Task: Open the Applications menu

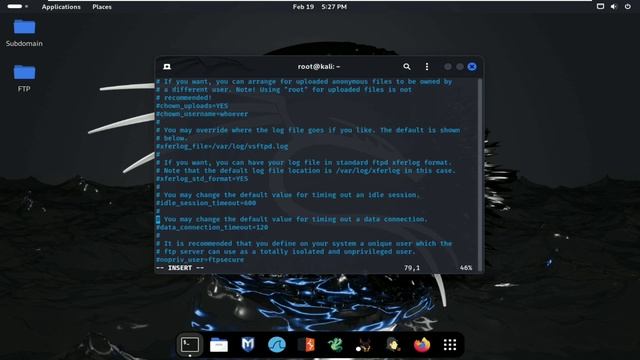Action: point(61,7)
